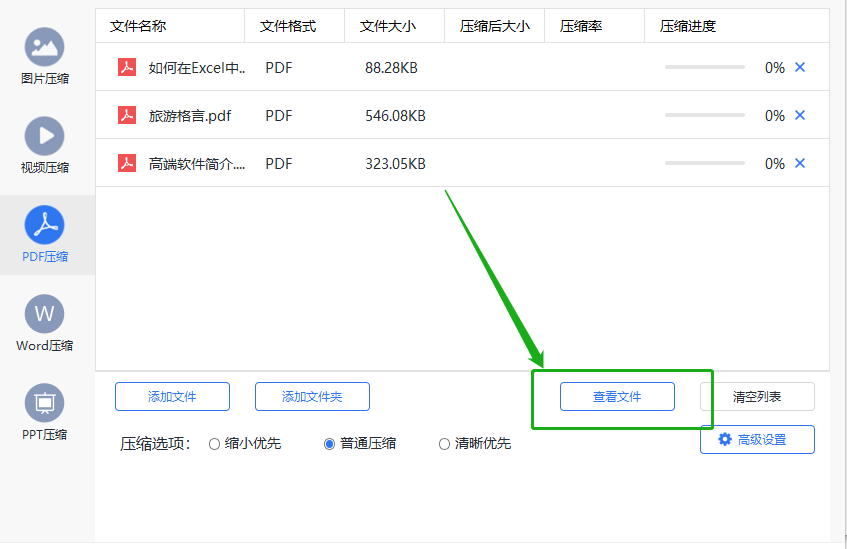Viewport: 847px width, 549px height.
Task: Clear the list with 清空列表
Action: (x=757, y=397)
